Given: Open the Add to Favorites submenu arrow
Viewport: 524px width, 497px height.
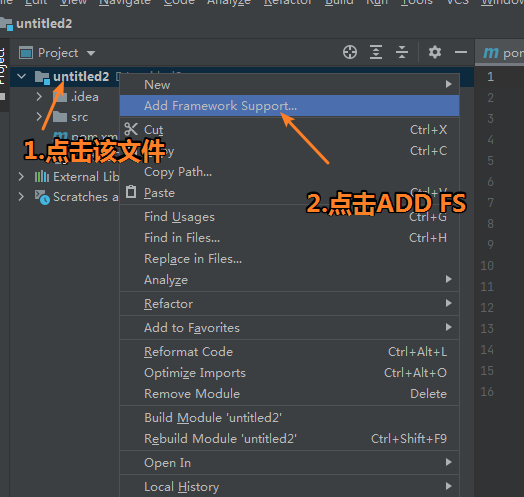Looking at the screenshot, I should tap(449, 327).
